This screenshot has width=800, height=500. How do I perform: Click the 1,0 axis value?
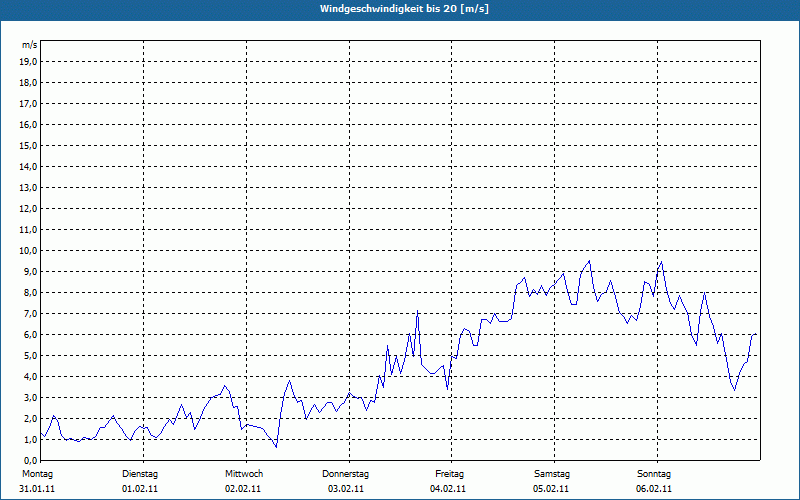pyautogui.click(x=30, y=439)
